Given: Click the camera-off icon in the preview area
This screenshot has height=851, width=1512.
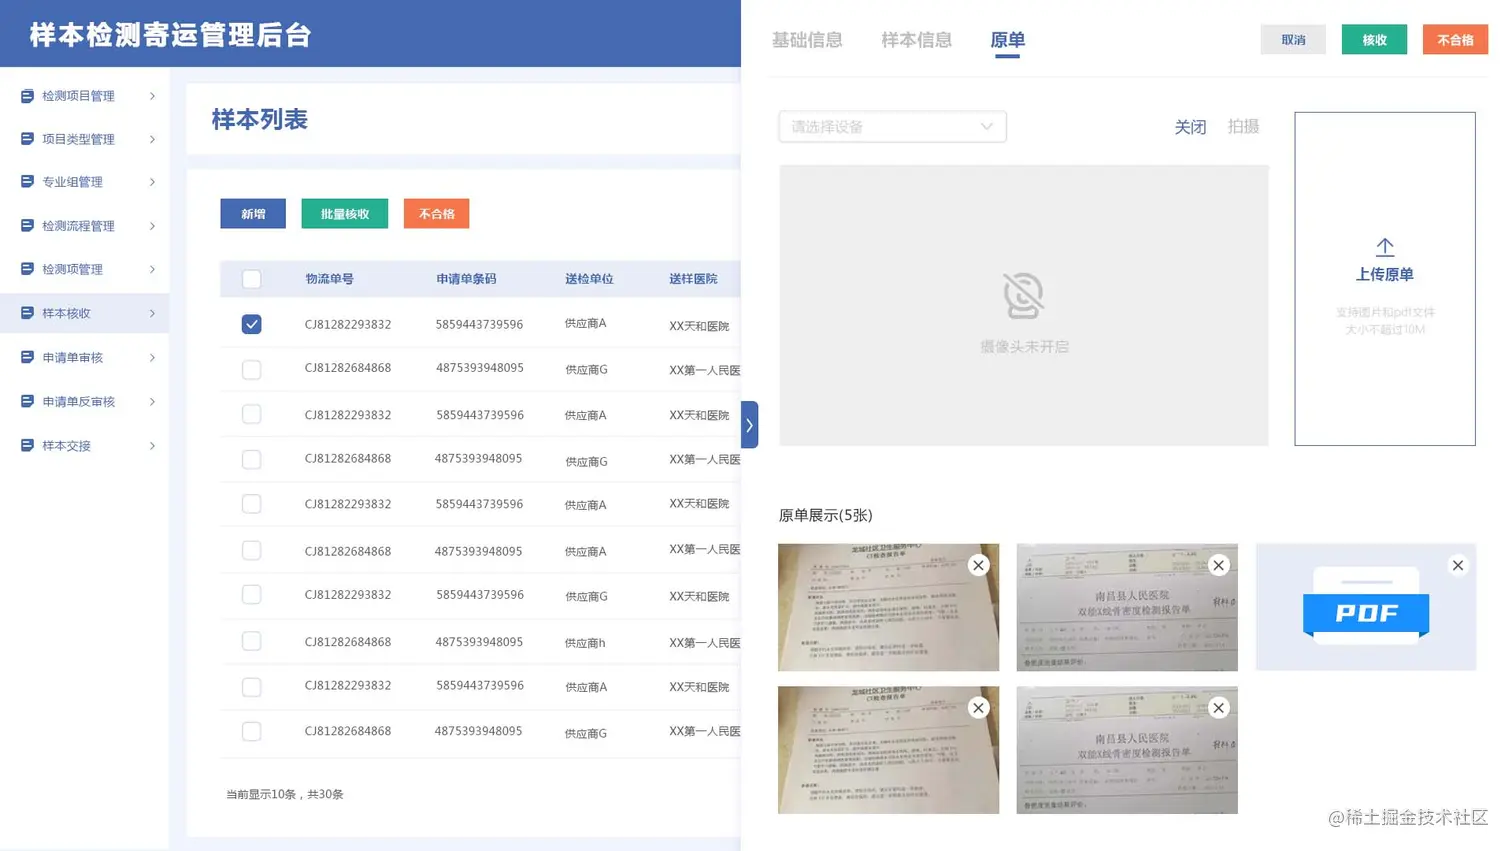Looking at the screenshot, I should pos(1023,295).
